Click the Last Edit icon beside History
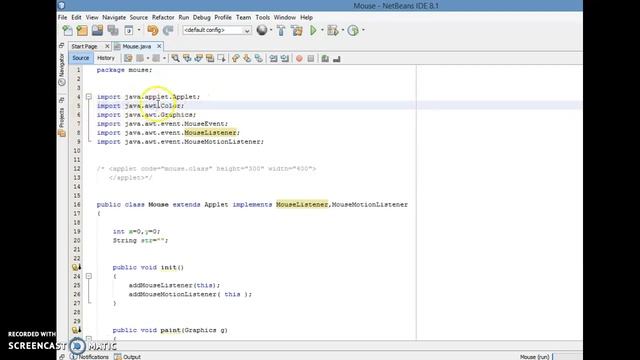640x360 pixels. pos(128,58)
